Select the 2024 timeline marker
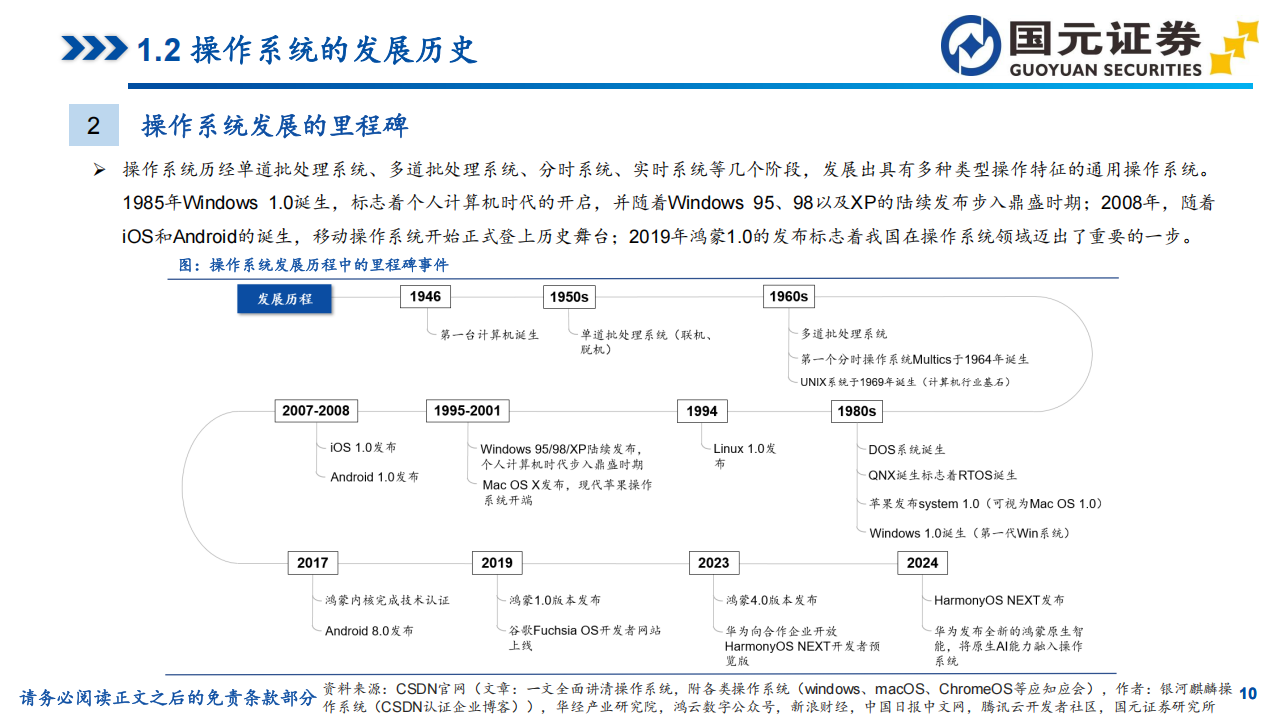This screenshot has width=1280, height=720. click(922, 562)
